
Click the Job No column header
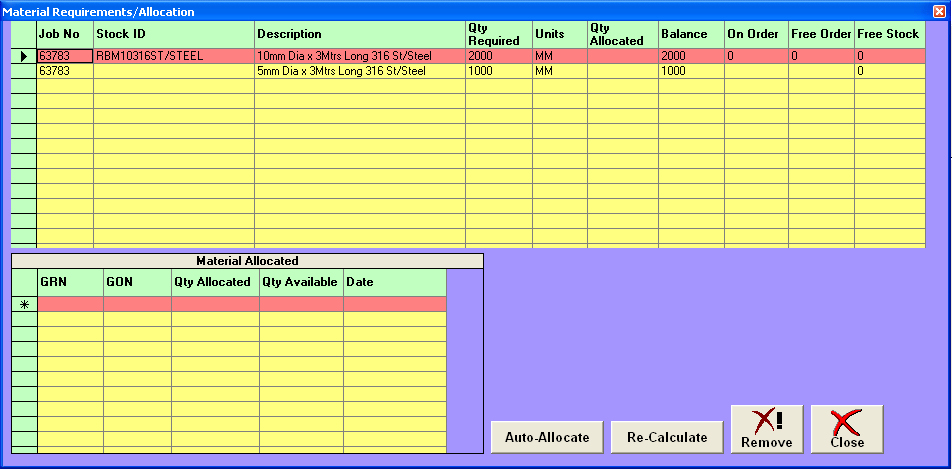tap(66, 35)
